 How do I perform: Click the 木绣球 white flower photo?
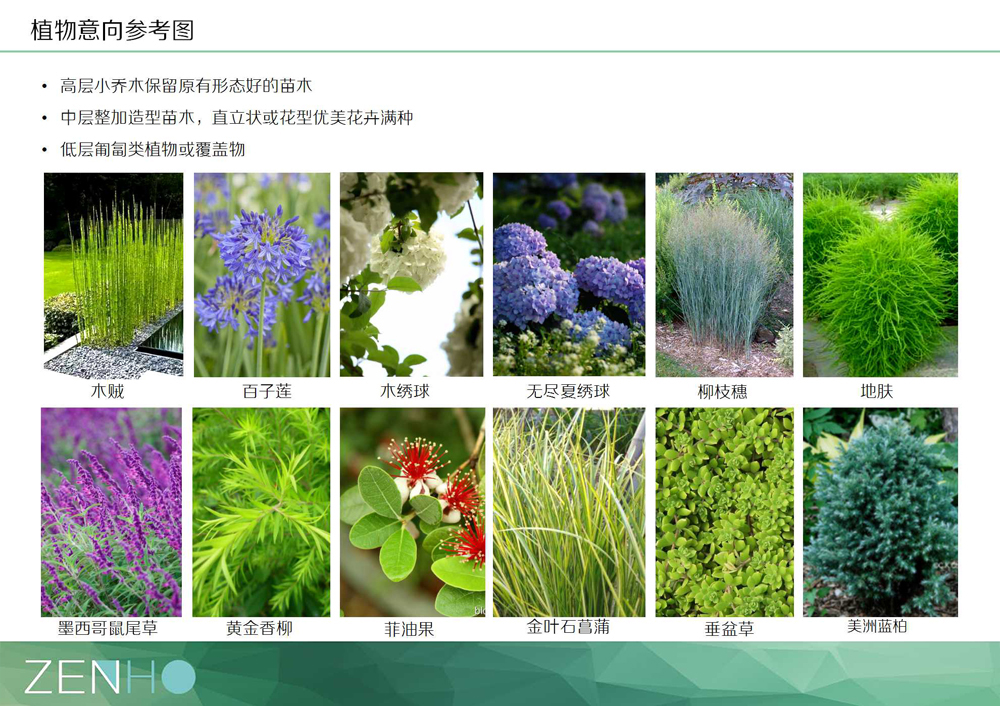pos(411,275)
